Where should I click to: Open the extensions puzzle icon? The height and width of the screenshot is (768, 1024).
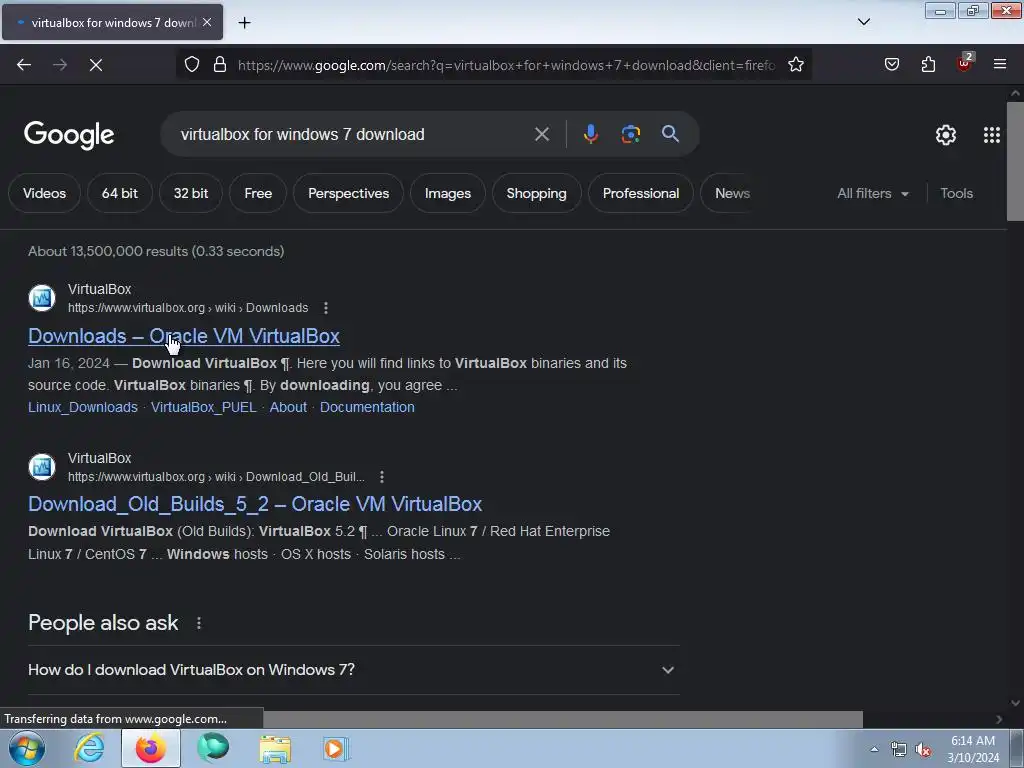pos(928,65)
